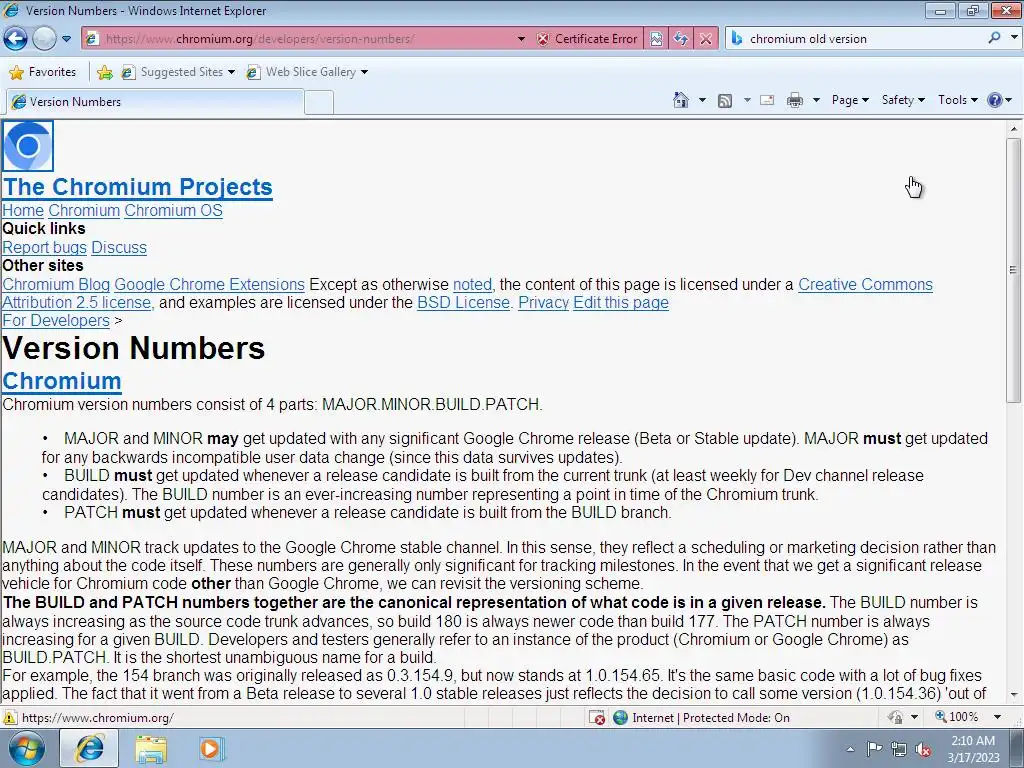Open the BSD License link
Screen dimensions: 1024x768
[463, 302]
